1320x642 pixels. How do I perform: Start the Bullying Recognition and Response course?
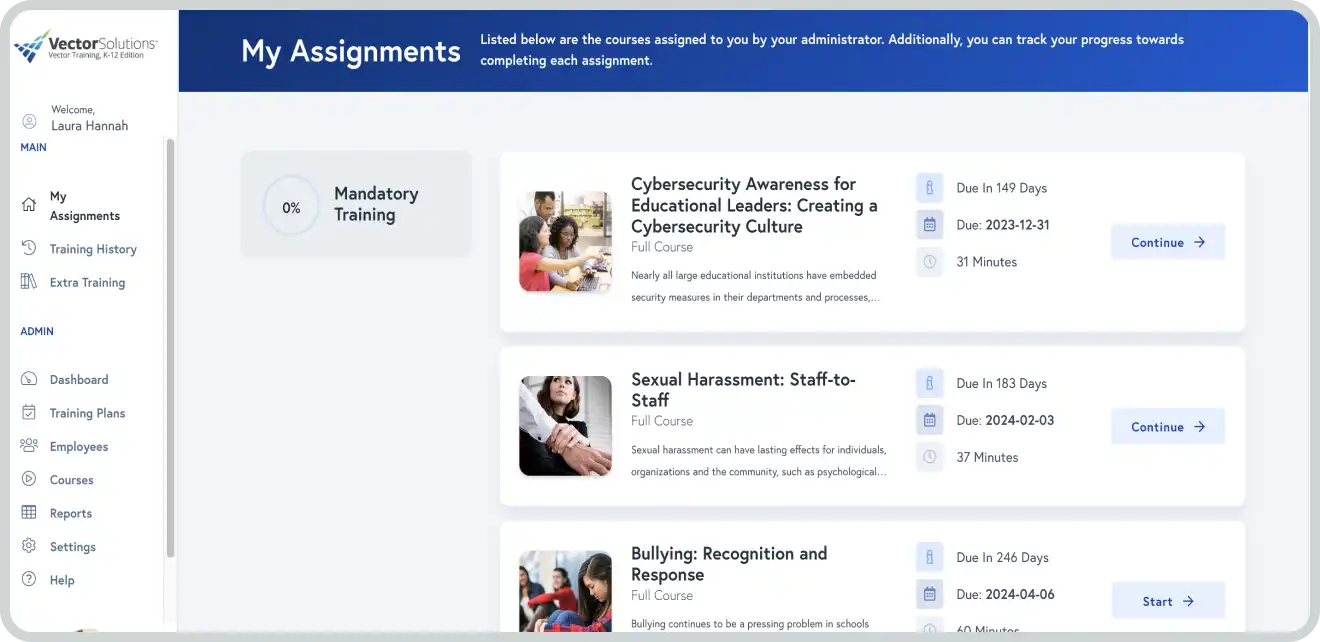point(1167,601)
